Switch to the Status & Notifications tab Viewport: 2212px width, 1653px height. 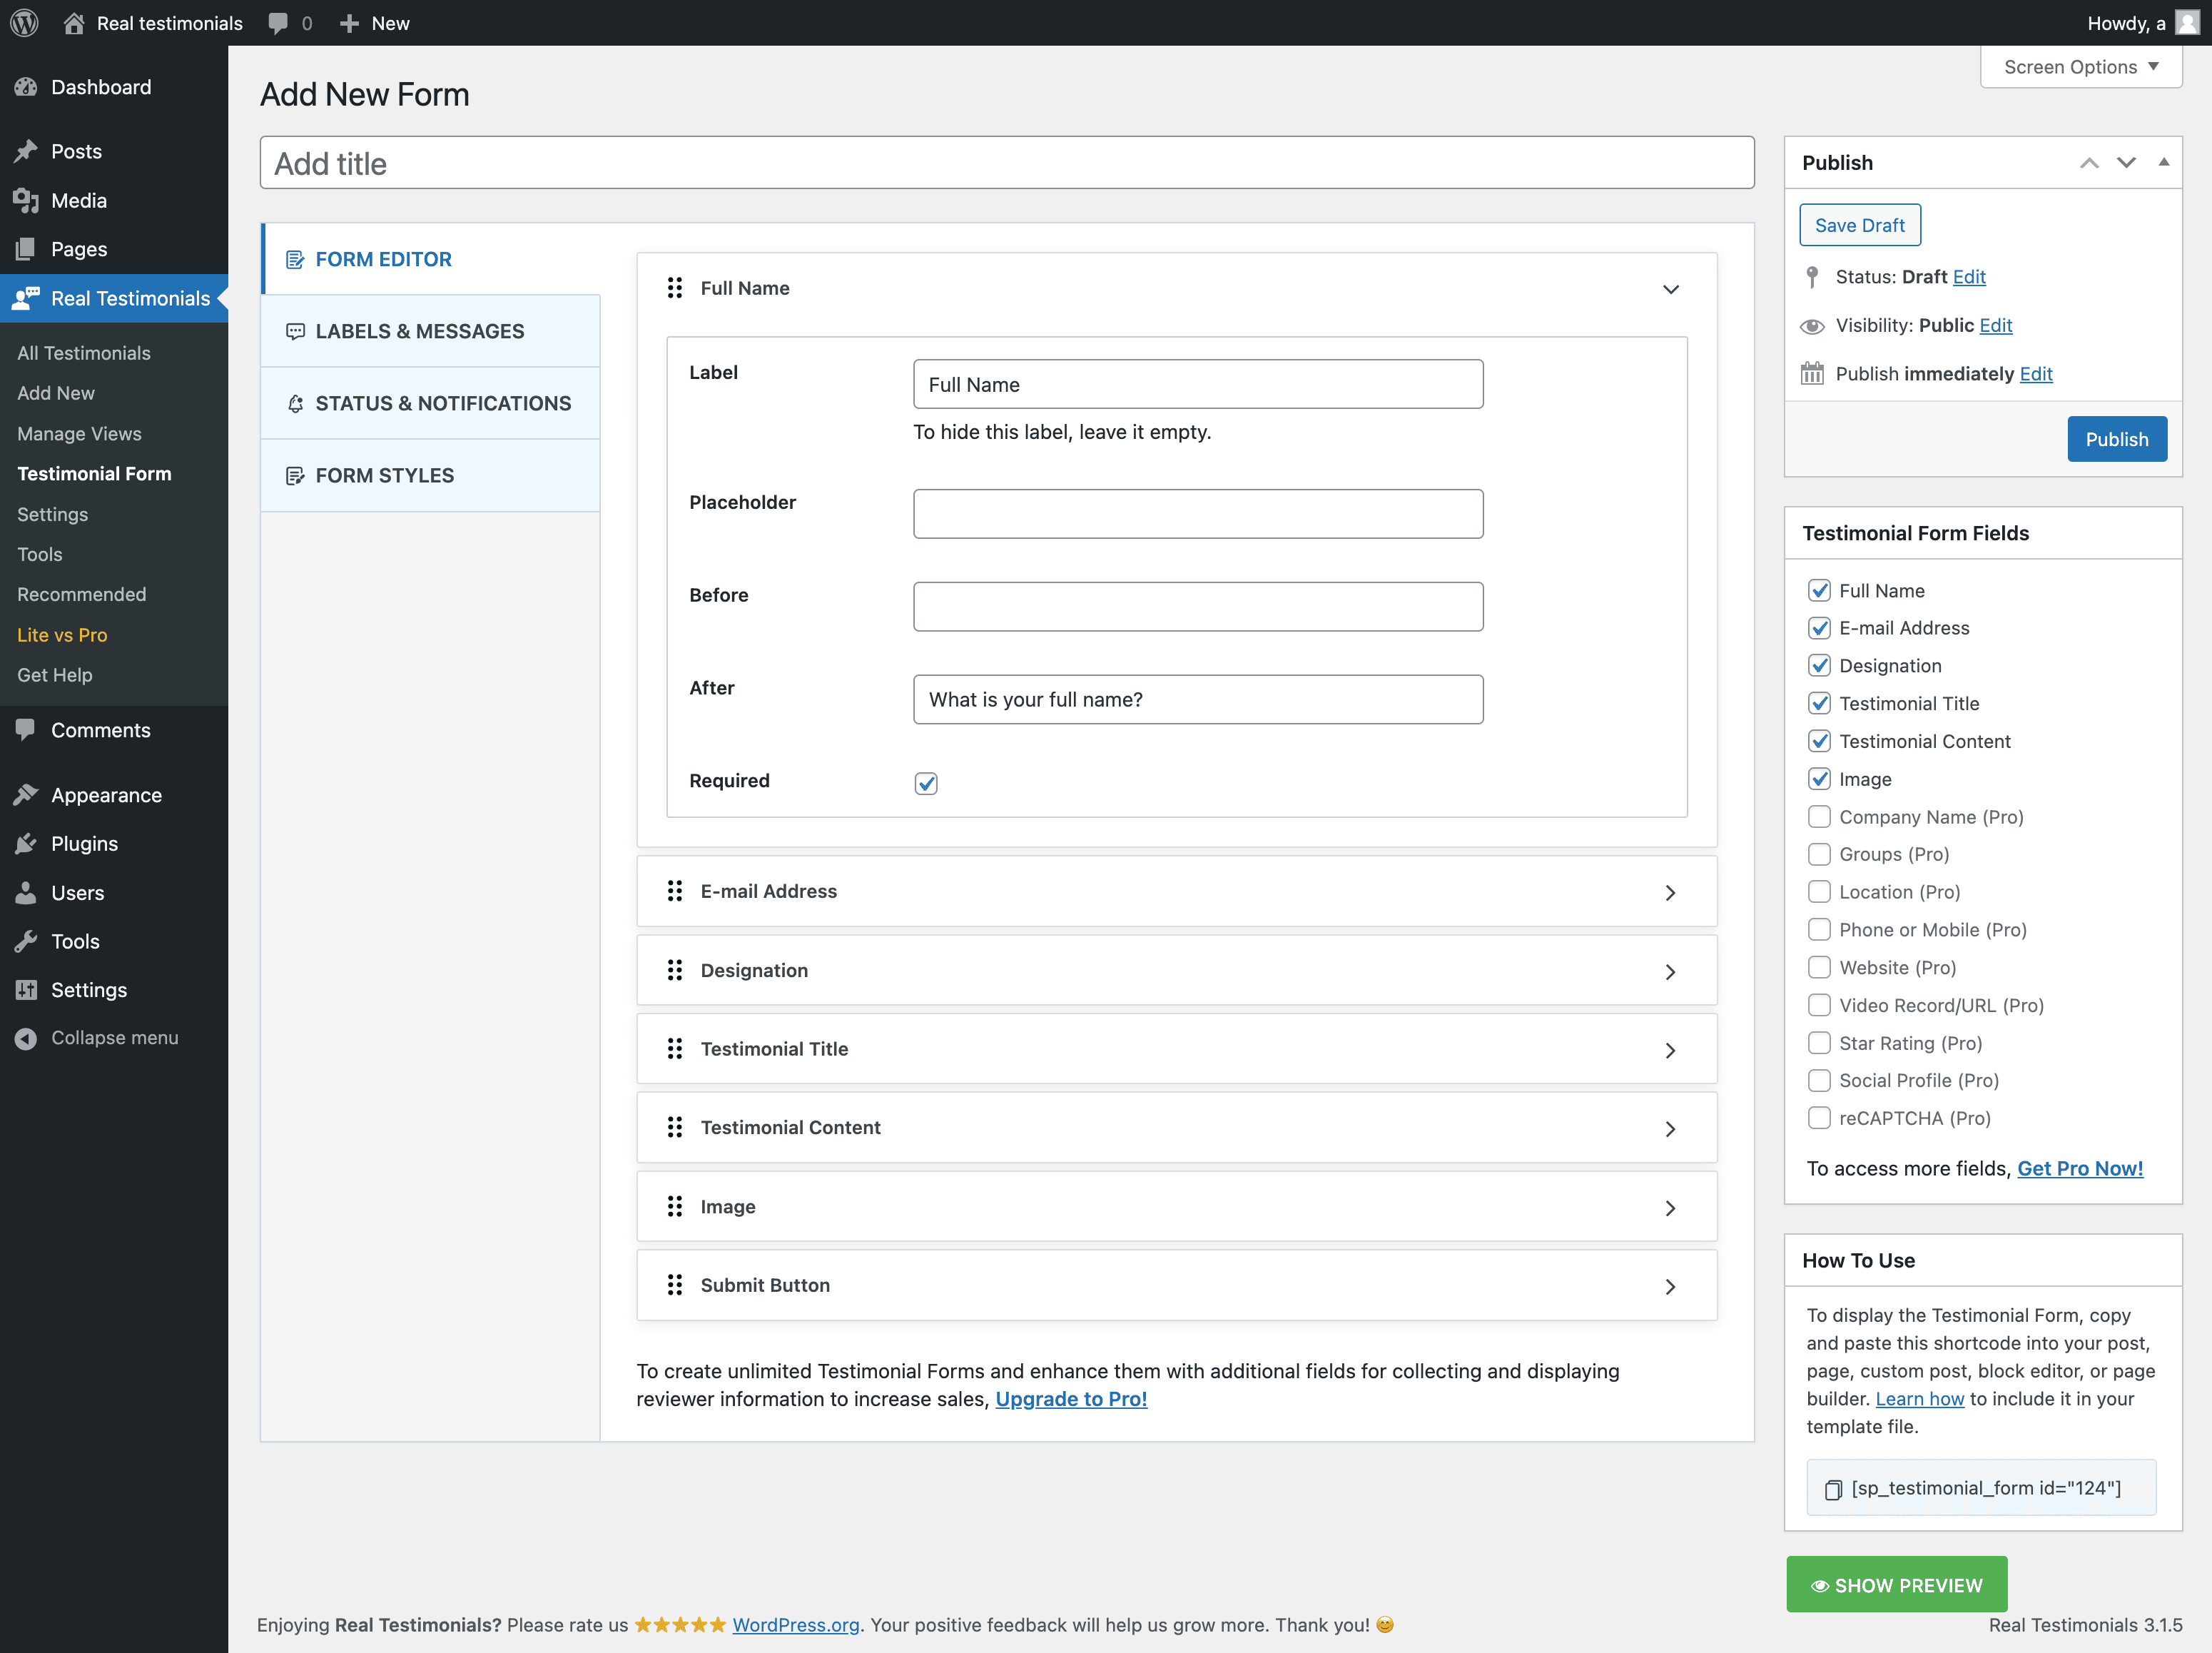[x=431, y=403]
